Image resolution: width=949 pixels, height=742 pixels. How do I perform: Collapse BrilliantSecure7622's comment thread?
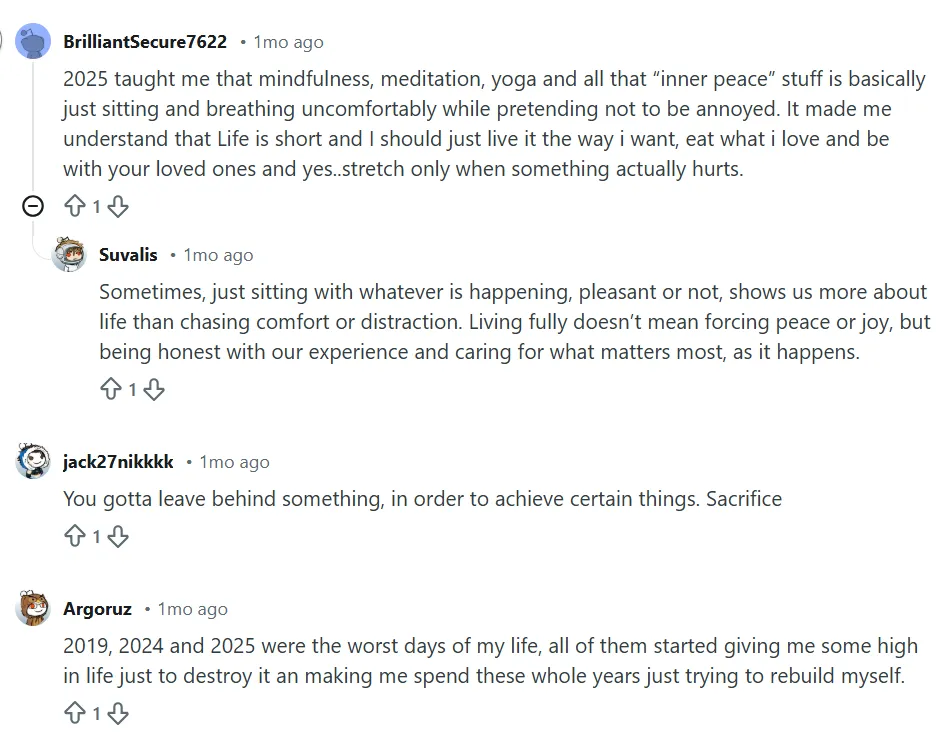point(33,207)
